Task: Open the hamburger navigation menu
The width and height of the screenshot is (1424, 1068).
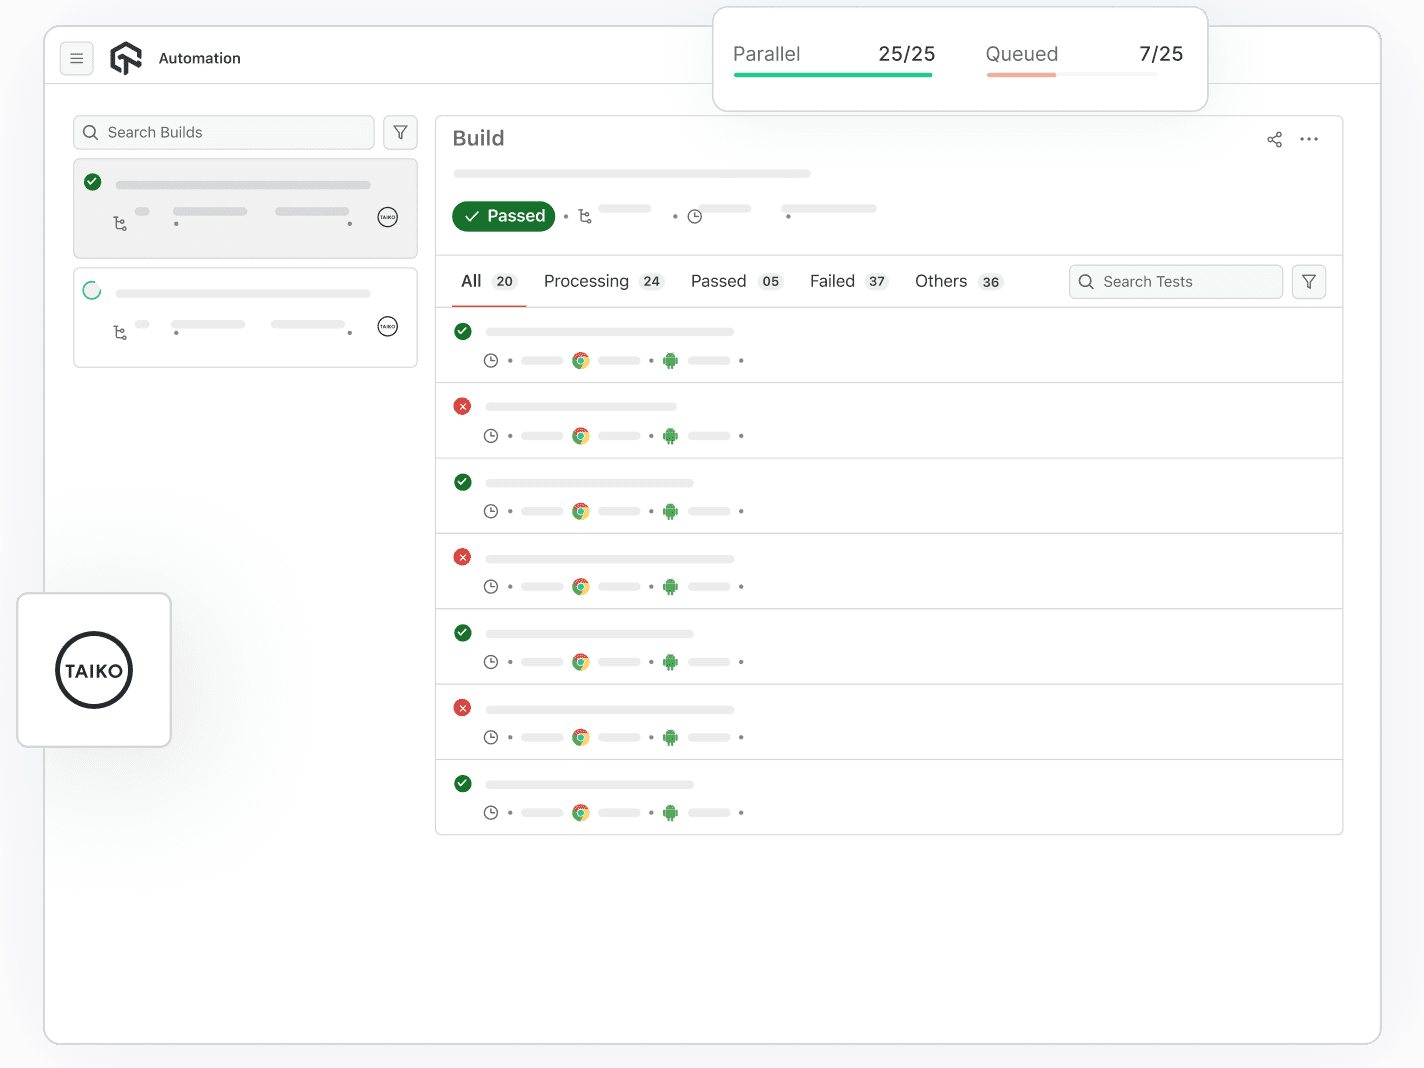Action: (77, 58)
